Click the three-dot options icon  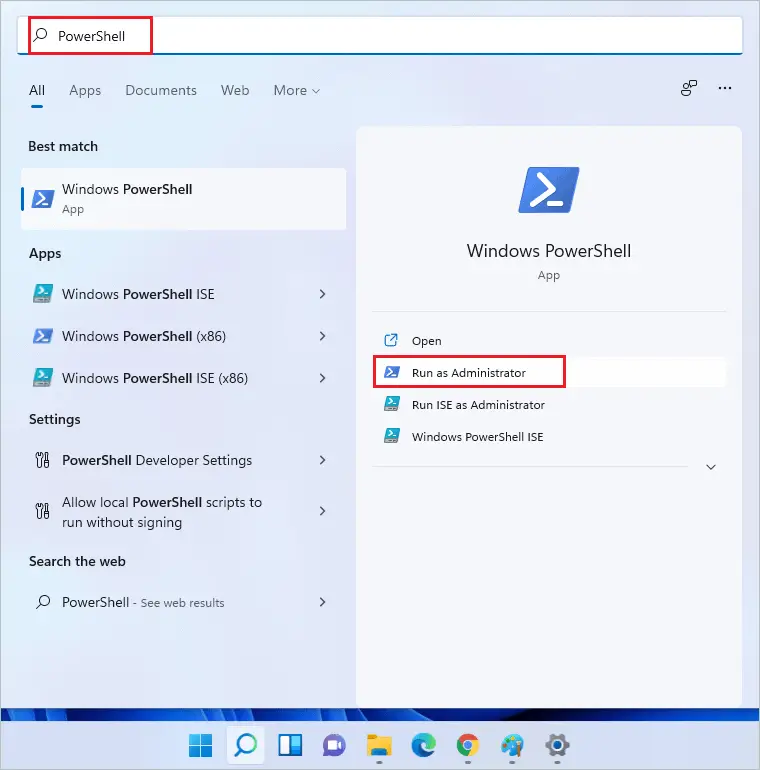pos(725,89)
